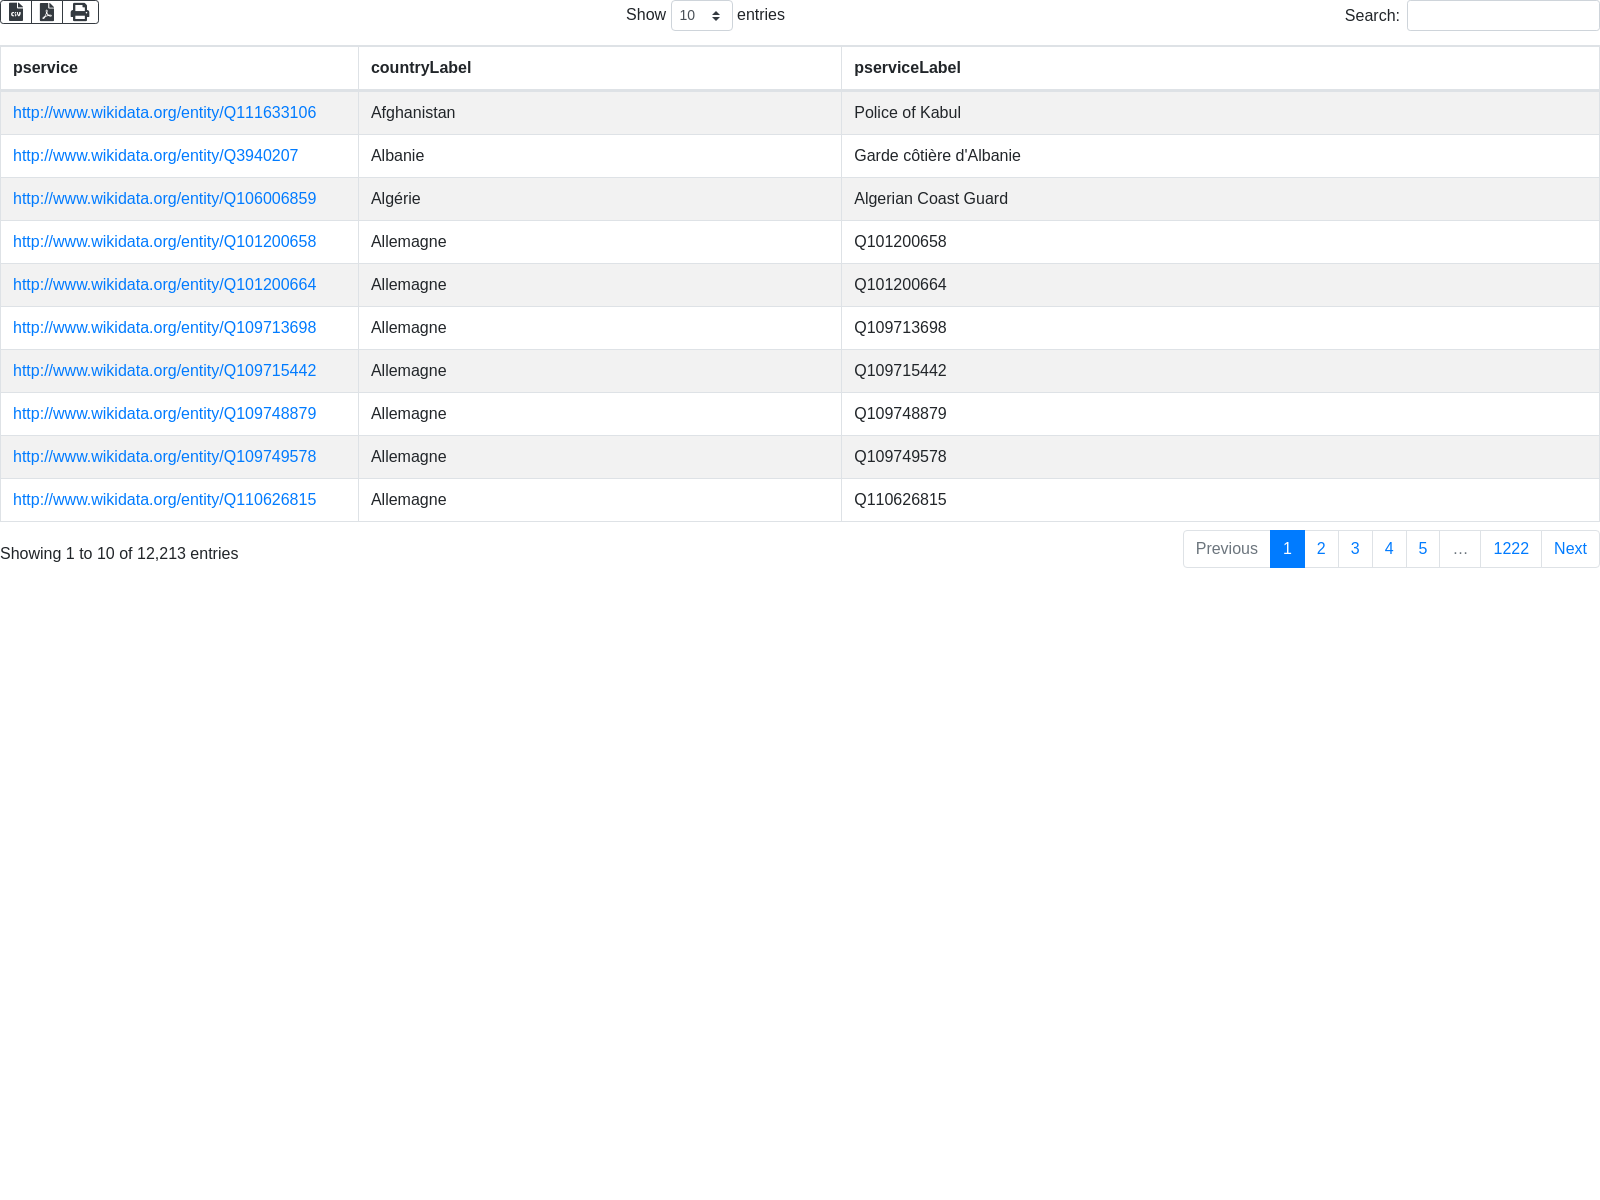This screenshot has height=1200, width=1600.
Task: Open the Q110626815 entity link
Action: pos(164,500)
